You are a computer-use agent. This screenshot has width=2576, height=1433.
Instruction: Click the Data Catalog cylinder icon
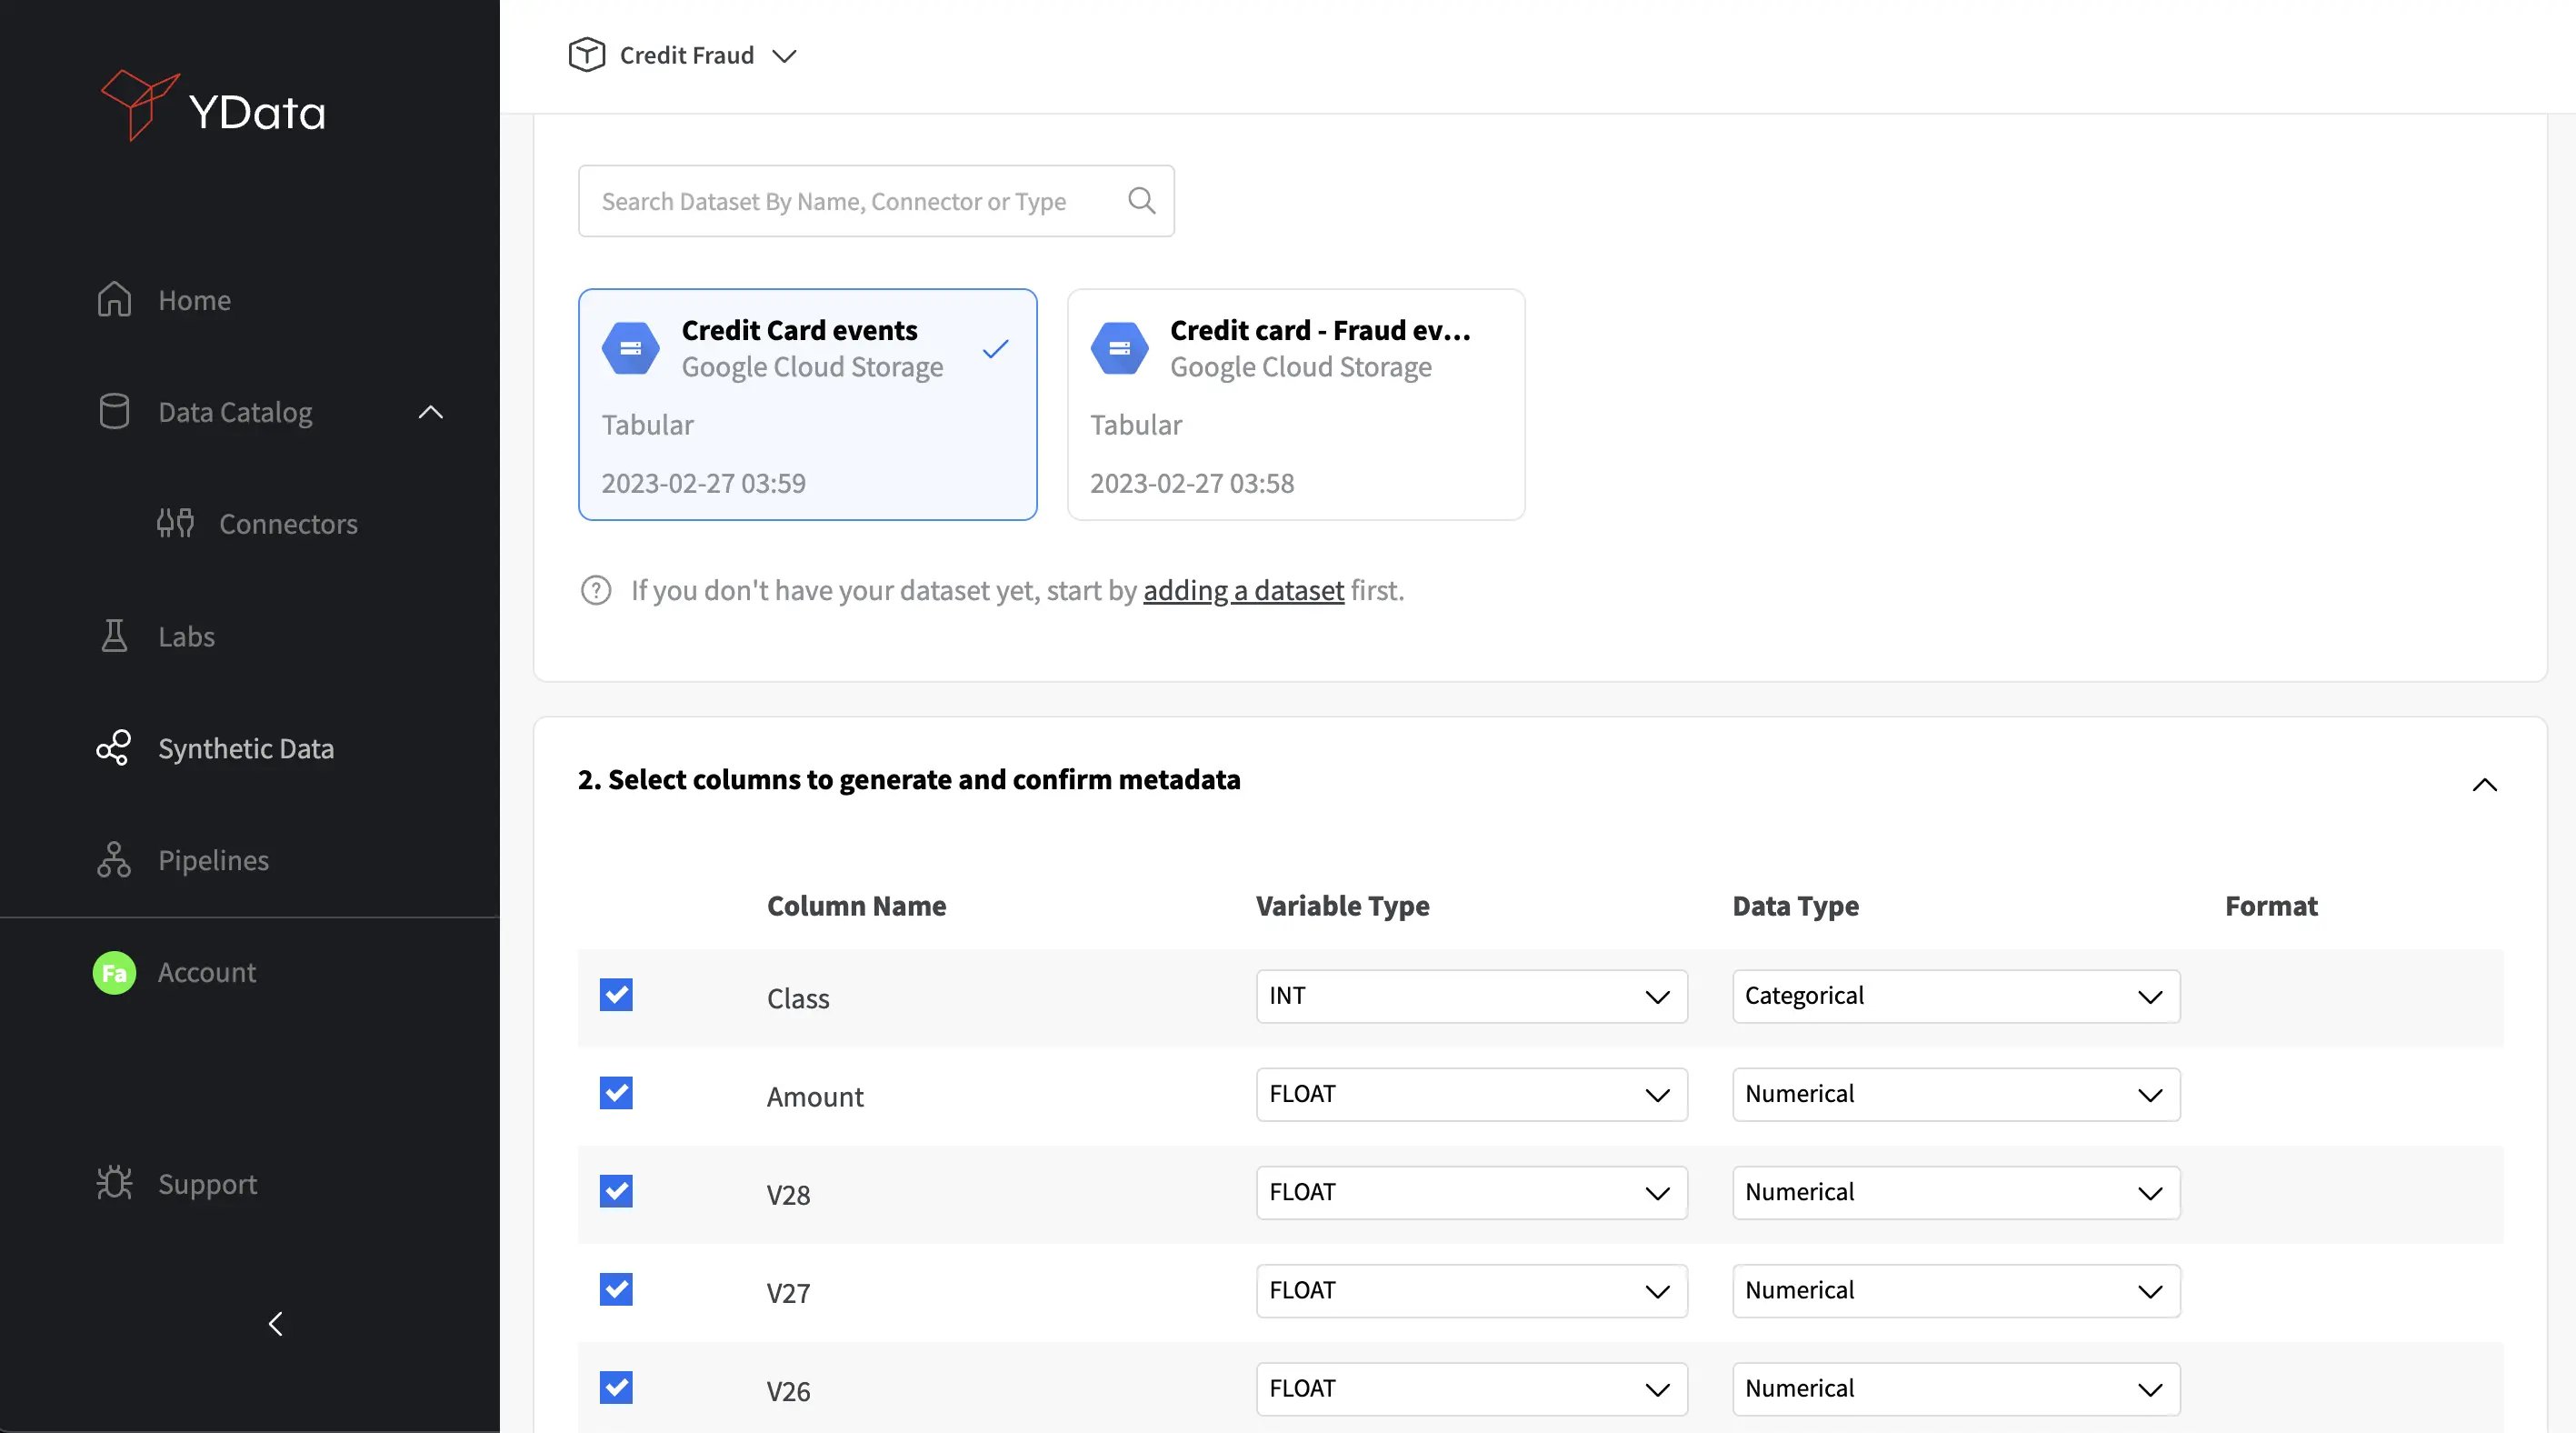pos(114,411)
